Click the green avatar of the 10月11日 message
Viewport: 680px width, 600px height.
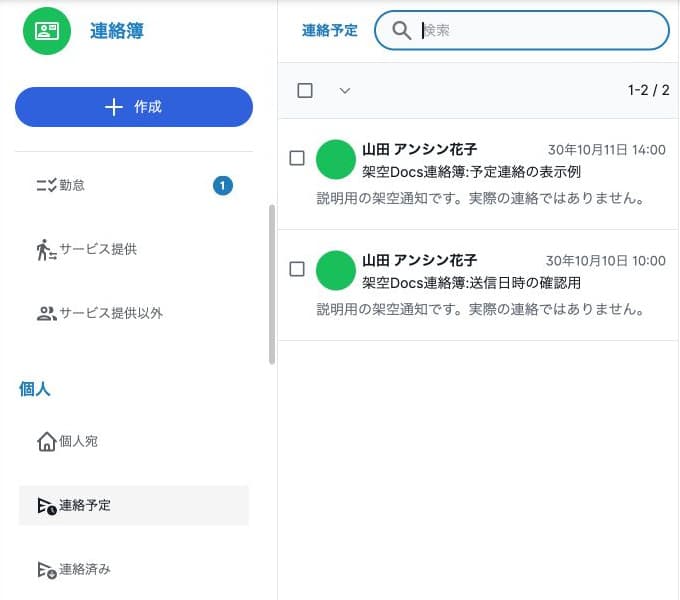coord(336,160)
